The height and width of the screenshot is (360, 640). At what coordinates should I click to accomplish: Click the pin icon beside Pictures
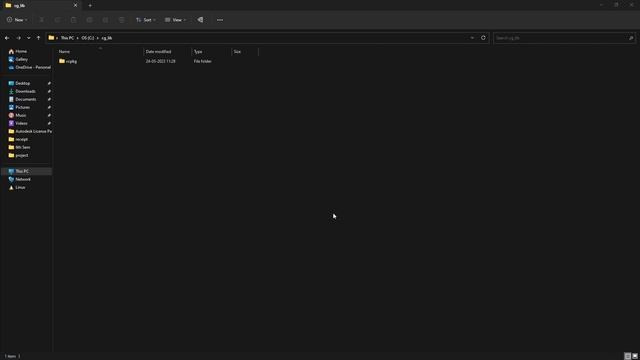point(49,107)
